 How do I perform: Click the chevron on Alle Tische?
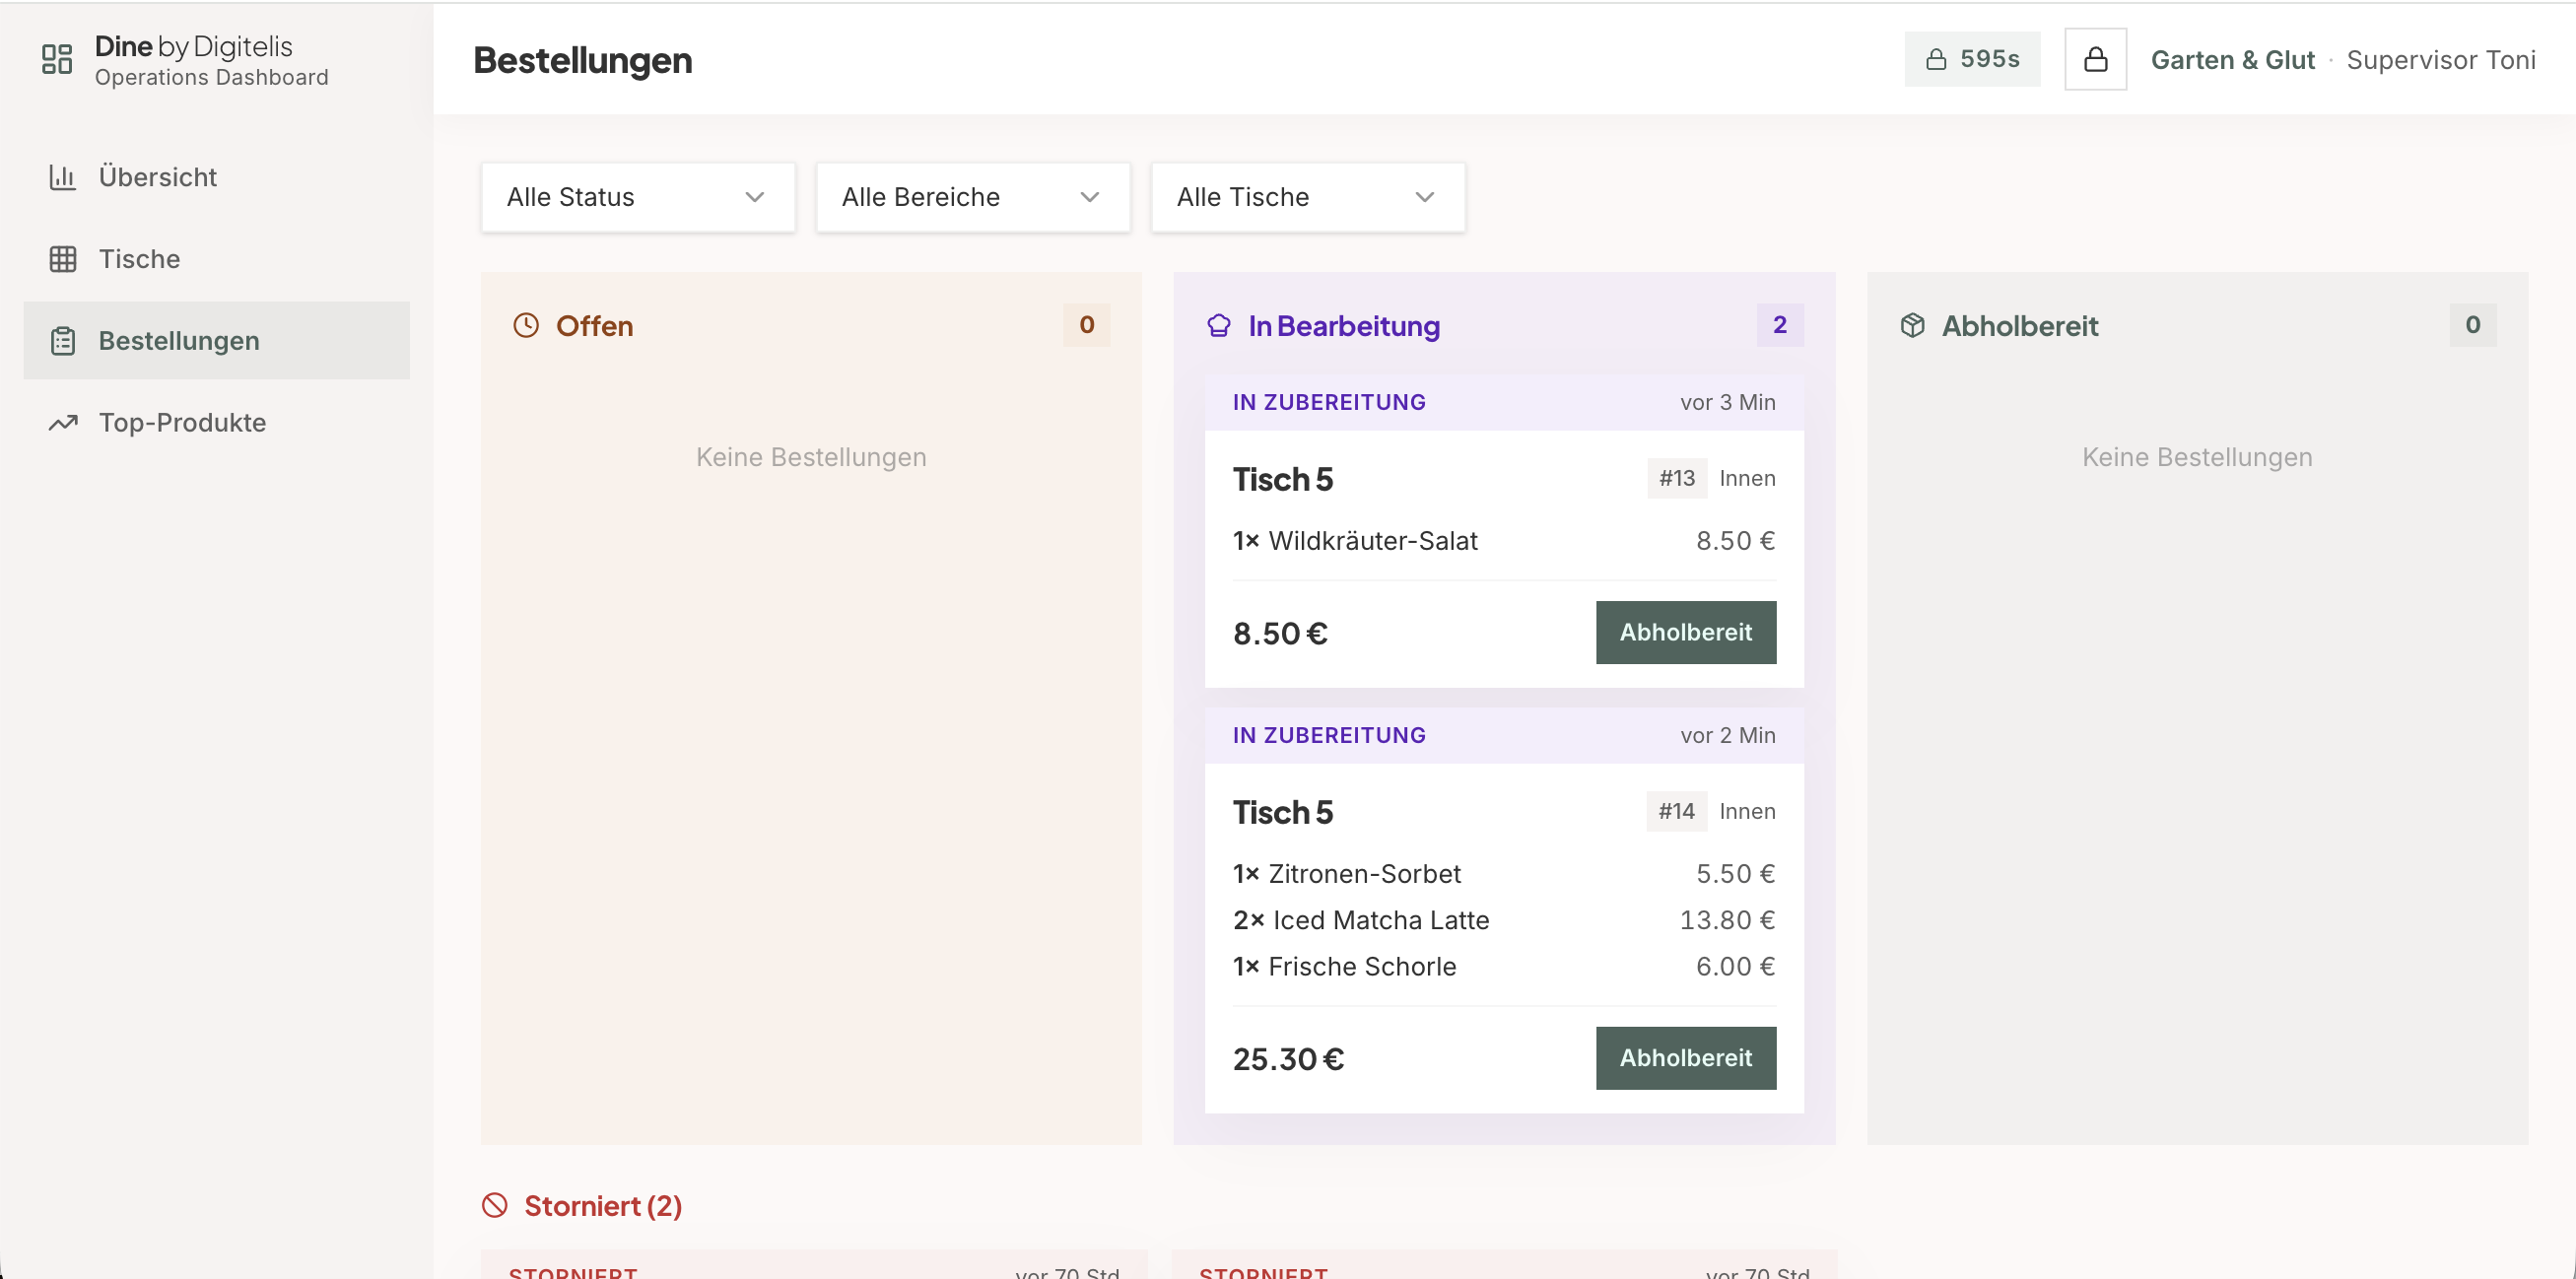pos(1425,197)
